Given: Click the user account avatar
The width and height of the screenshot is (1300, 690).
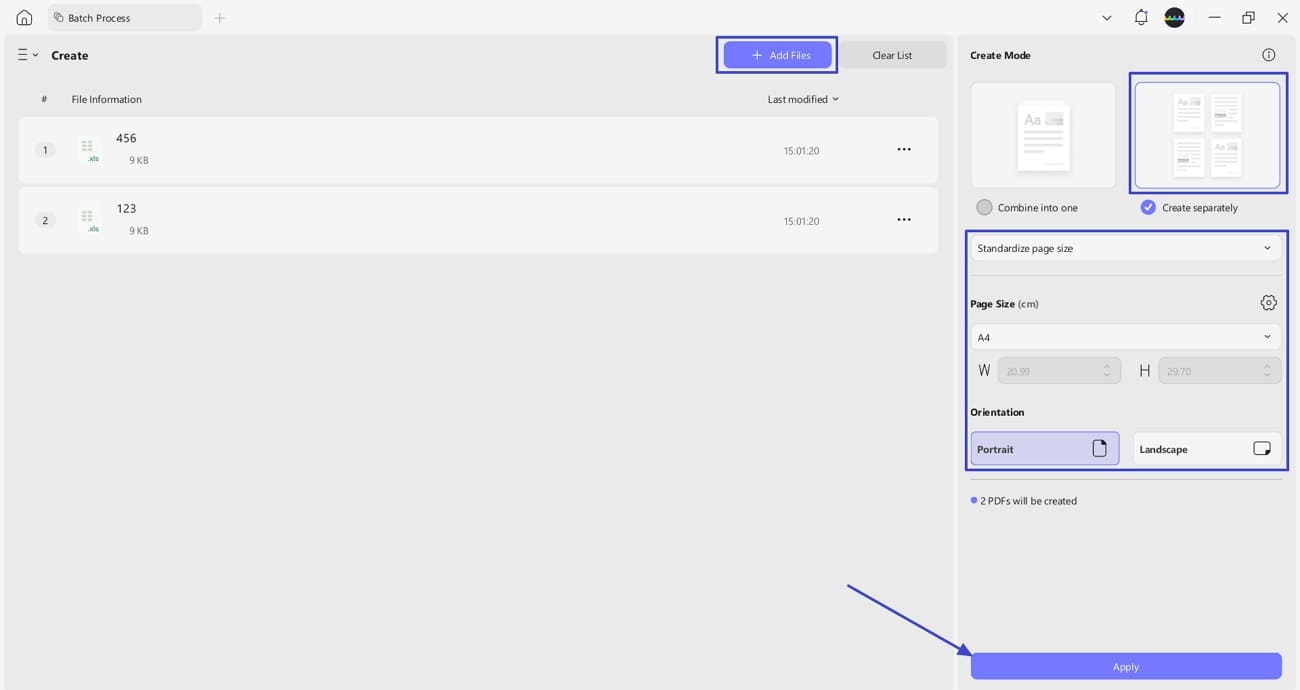Looking at the screenshot, I should pyautogui.click(x=1174, y=17).
